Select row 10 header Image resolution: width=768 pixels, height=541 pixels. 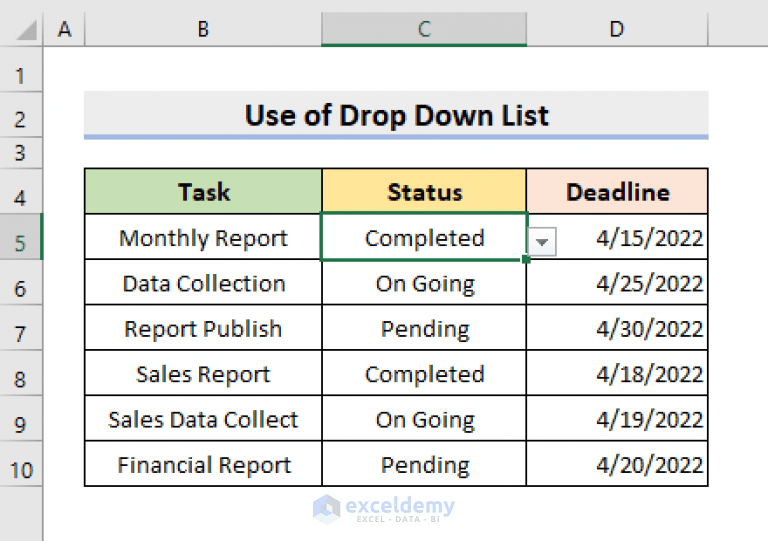(21, 463)
